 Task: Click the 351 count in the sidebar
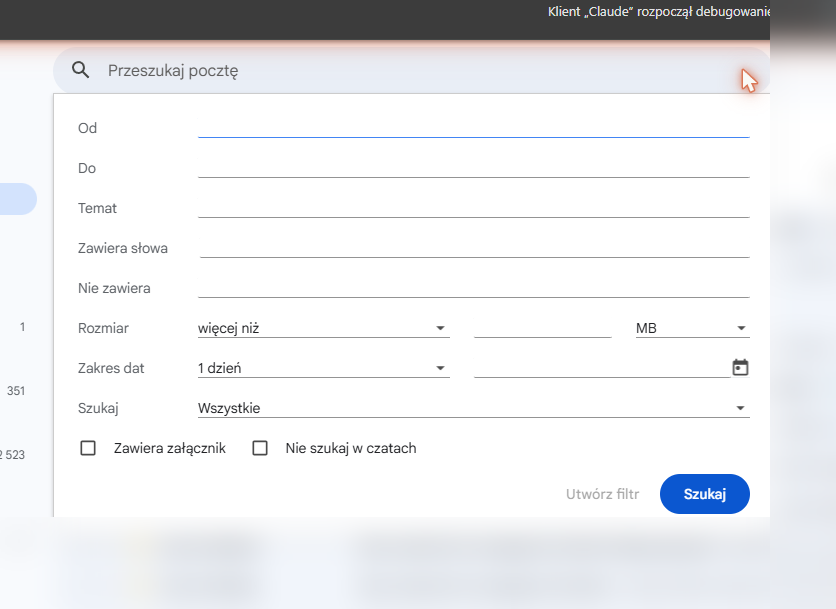point(16,391)
